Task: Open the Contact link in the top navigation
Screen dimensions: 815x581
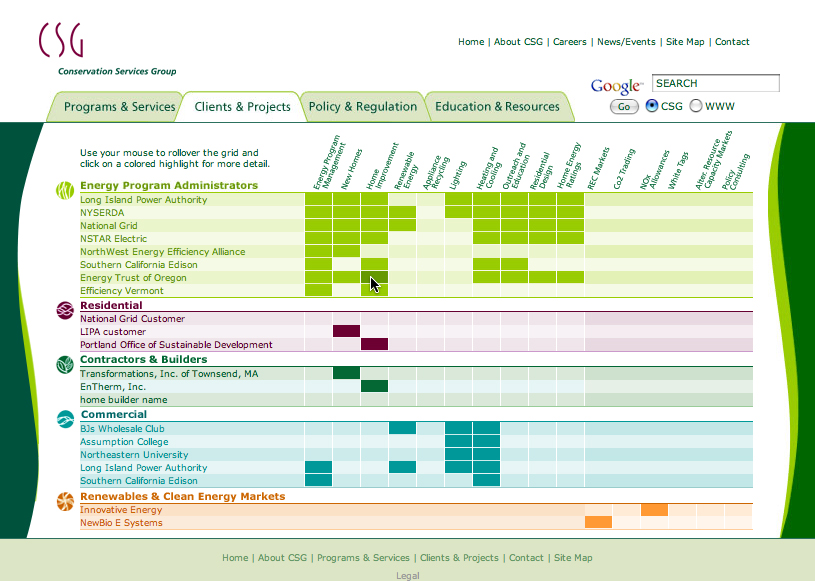Action: click(732, 42)
